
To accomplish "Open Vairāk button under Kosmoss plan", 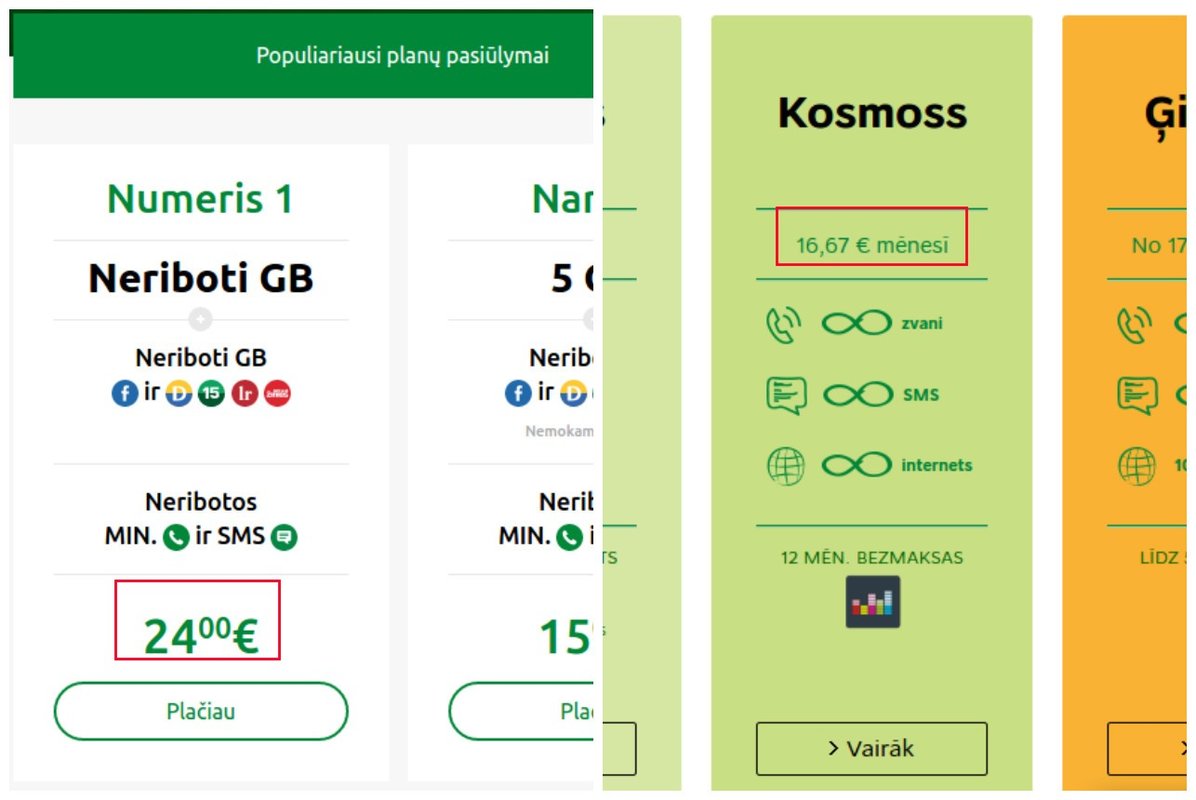I will click(x=872, y=749).
